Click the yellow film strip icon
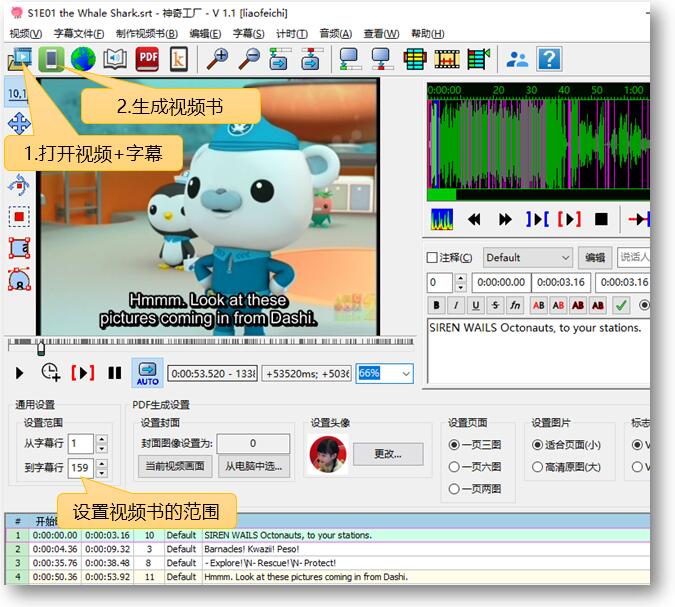675x607 pixels. 447,59
